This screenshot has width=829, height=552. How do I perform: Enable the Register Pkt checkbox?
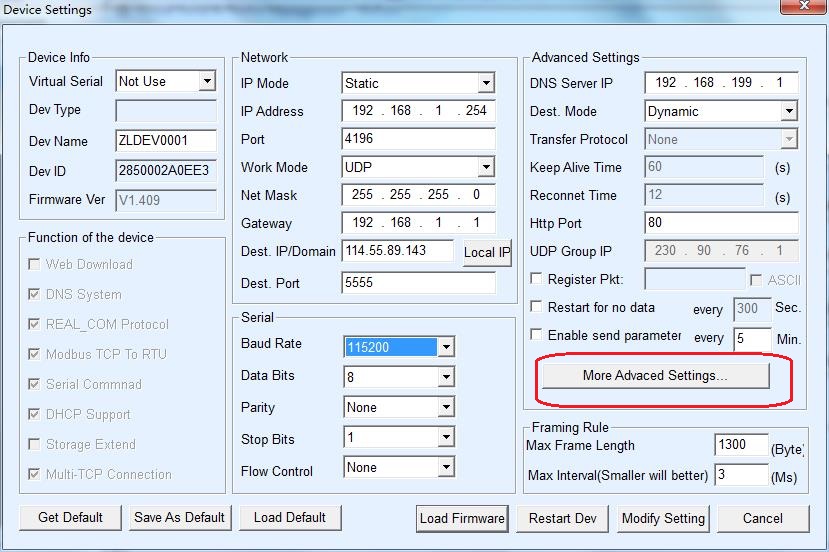pyautogui.click(x=537, y=280)
